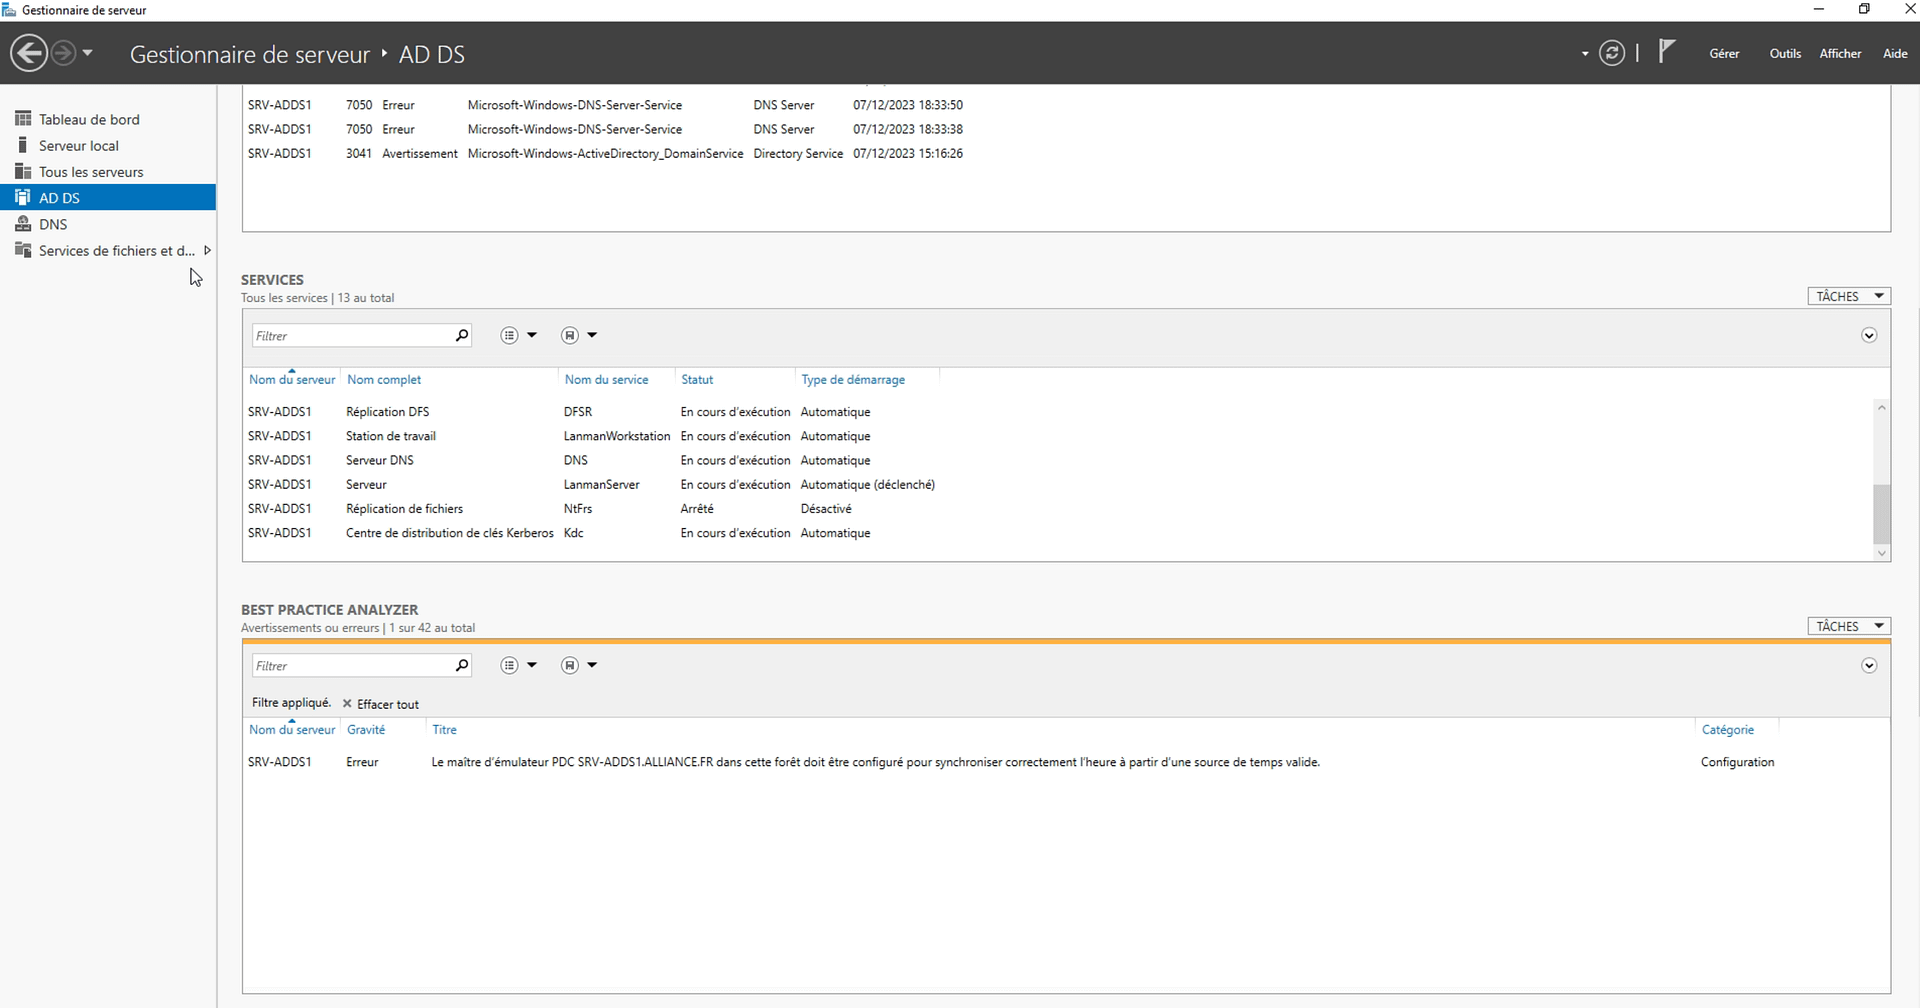Open Best Practice Analyzer saved queries icon
Screen dimensions: 1920x1008
point(570,666)
